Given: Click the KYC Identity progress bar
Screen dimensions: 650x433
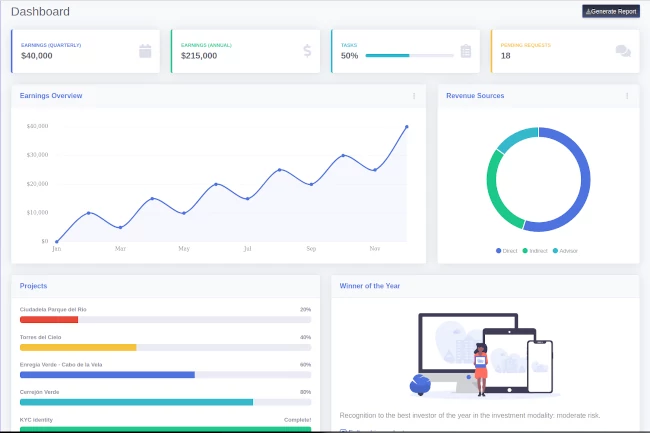Looking at the screenshot, I should point(165,429).
